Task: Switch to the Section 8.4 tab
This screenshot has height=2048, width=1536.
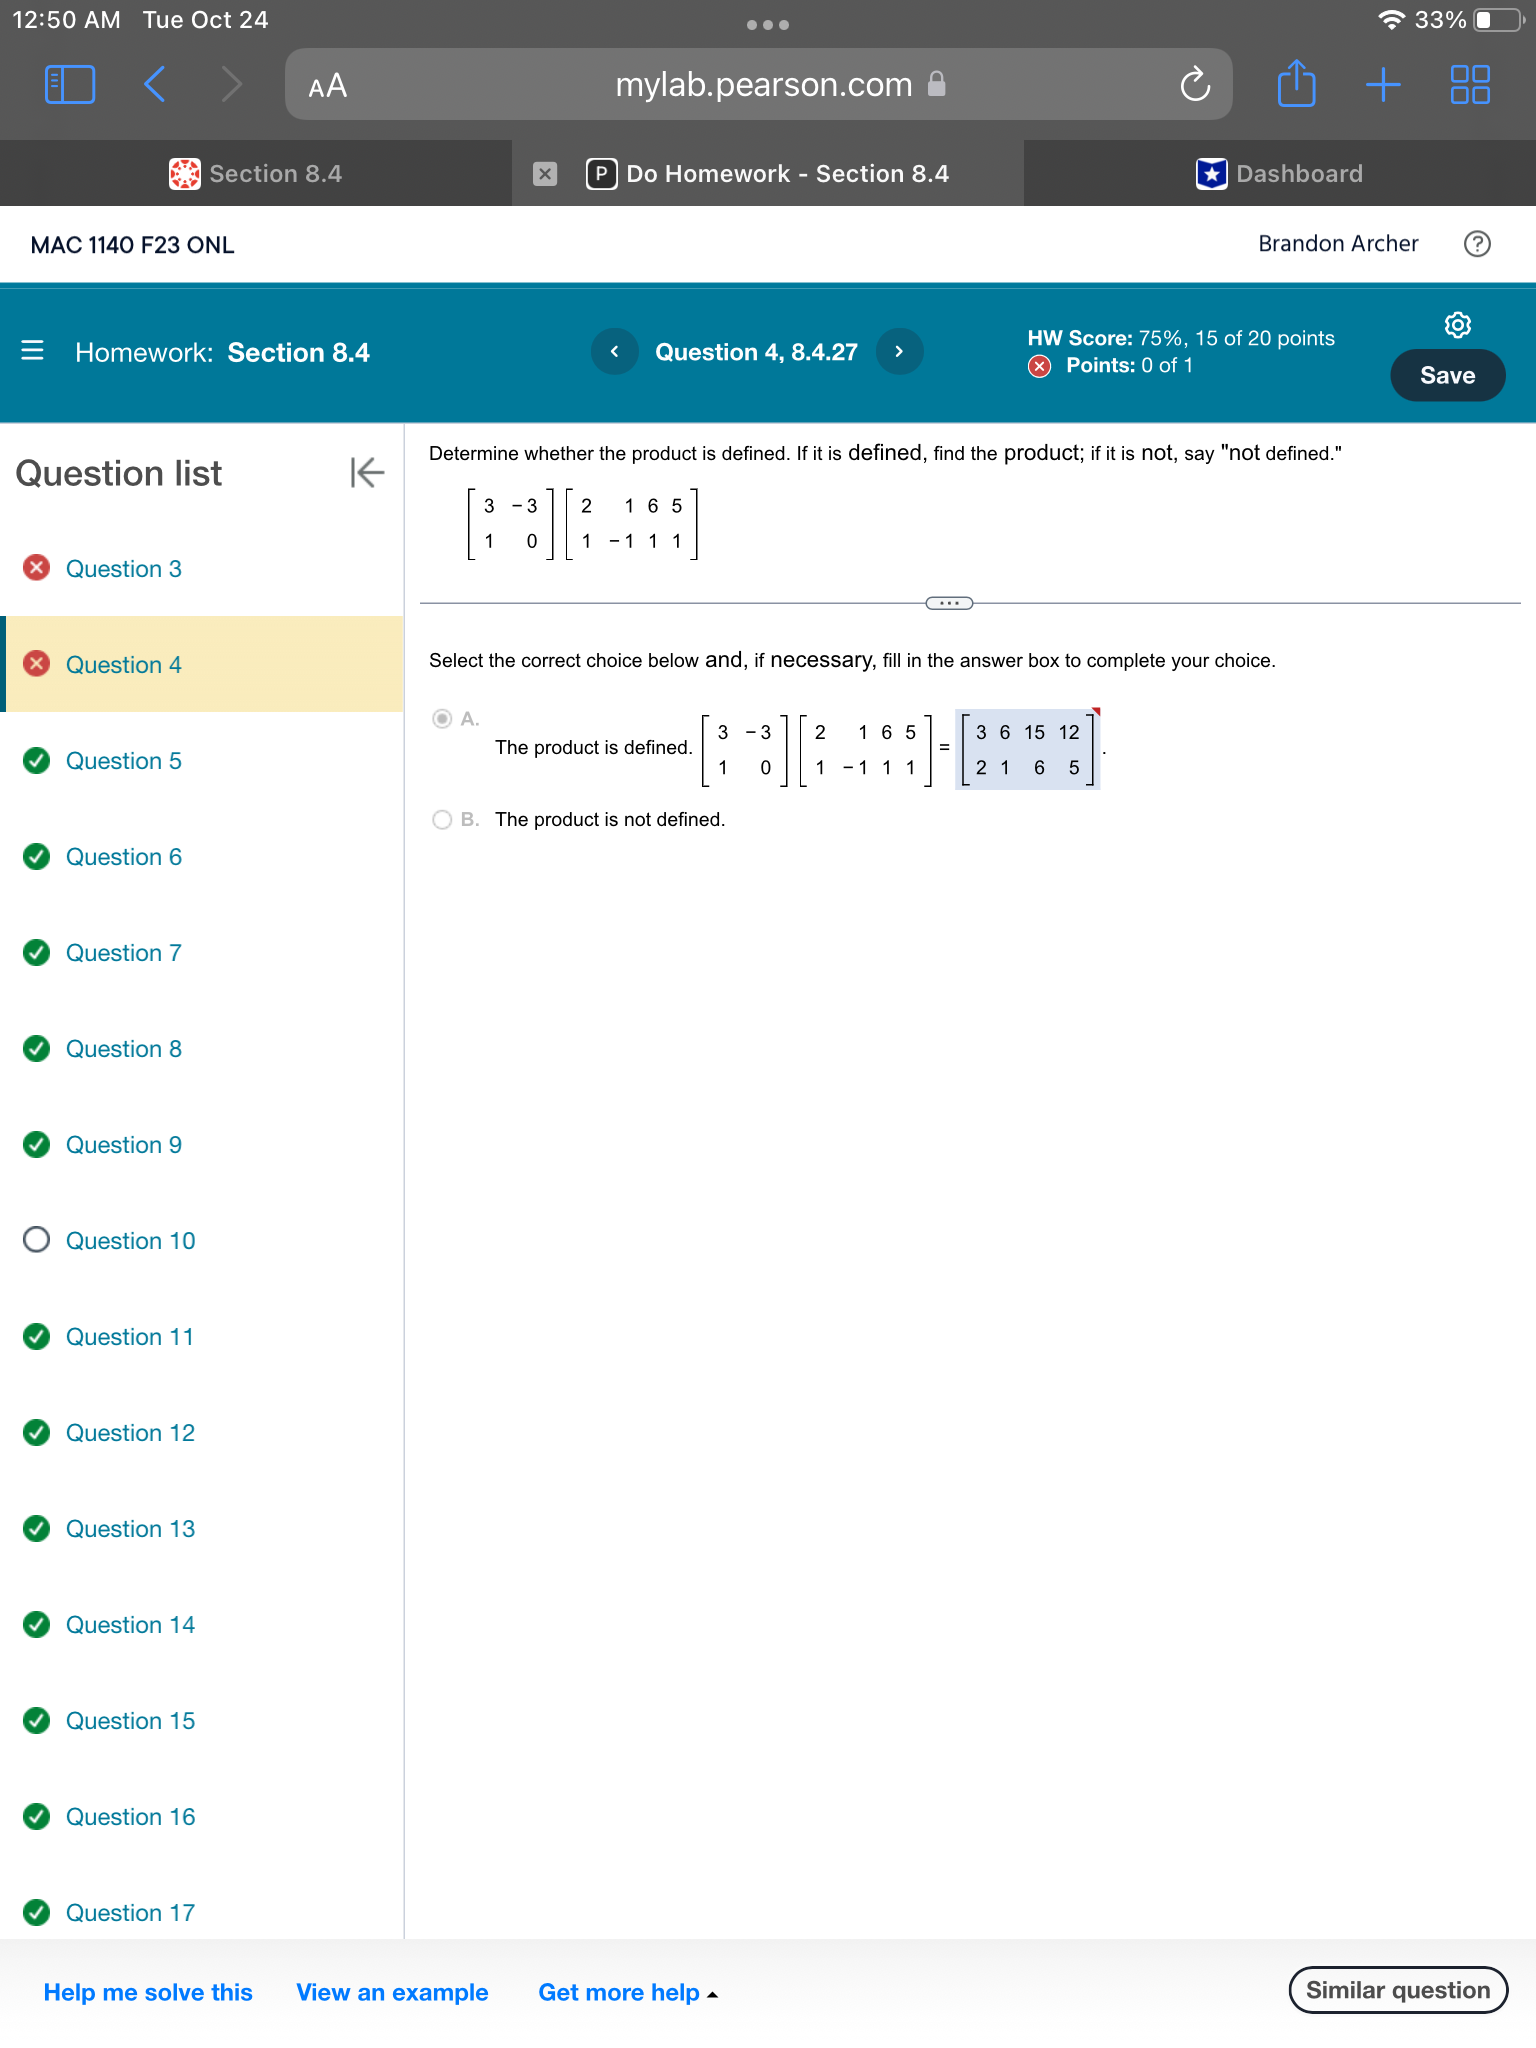Action: [256, 174]
